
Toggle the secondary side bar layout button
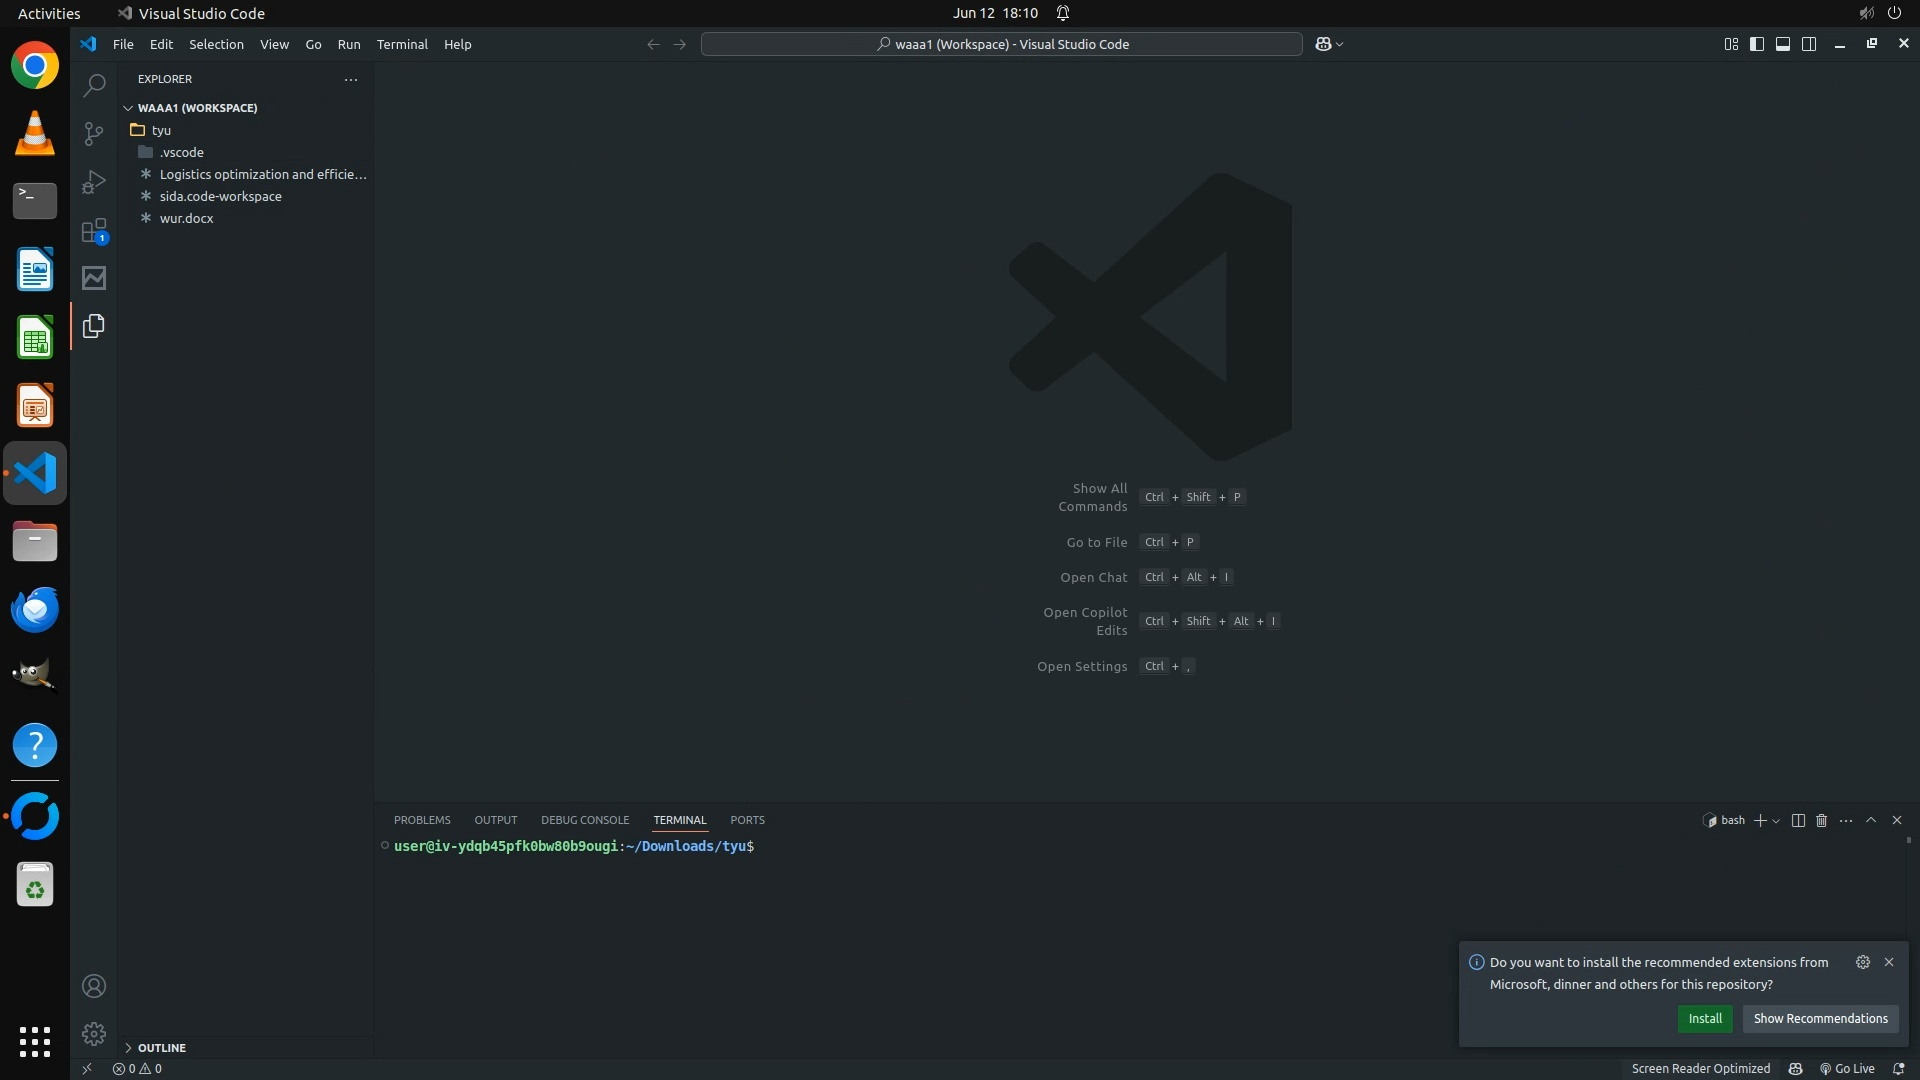click(x=1809, y=44)
